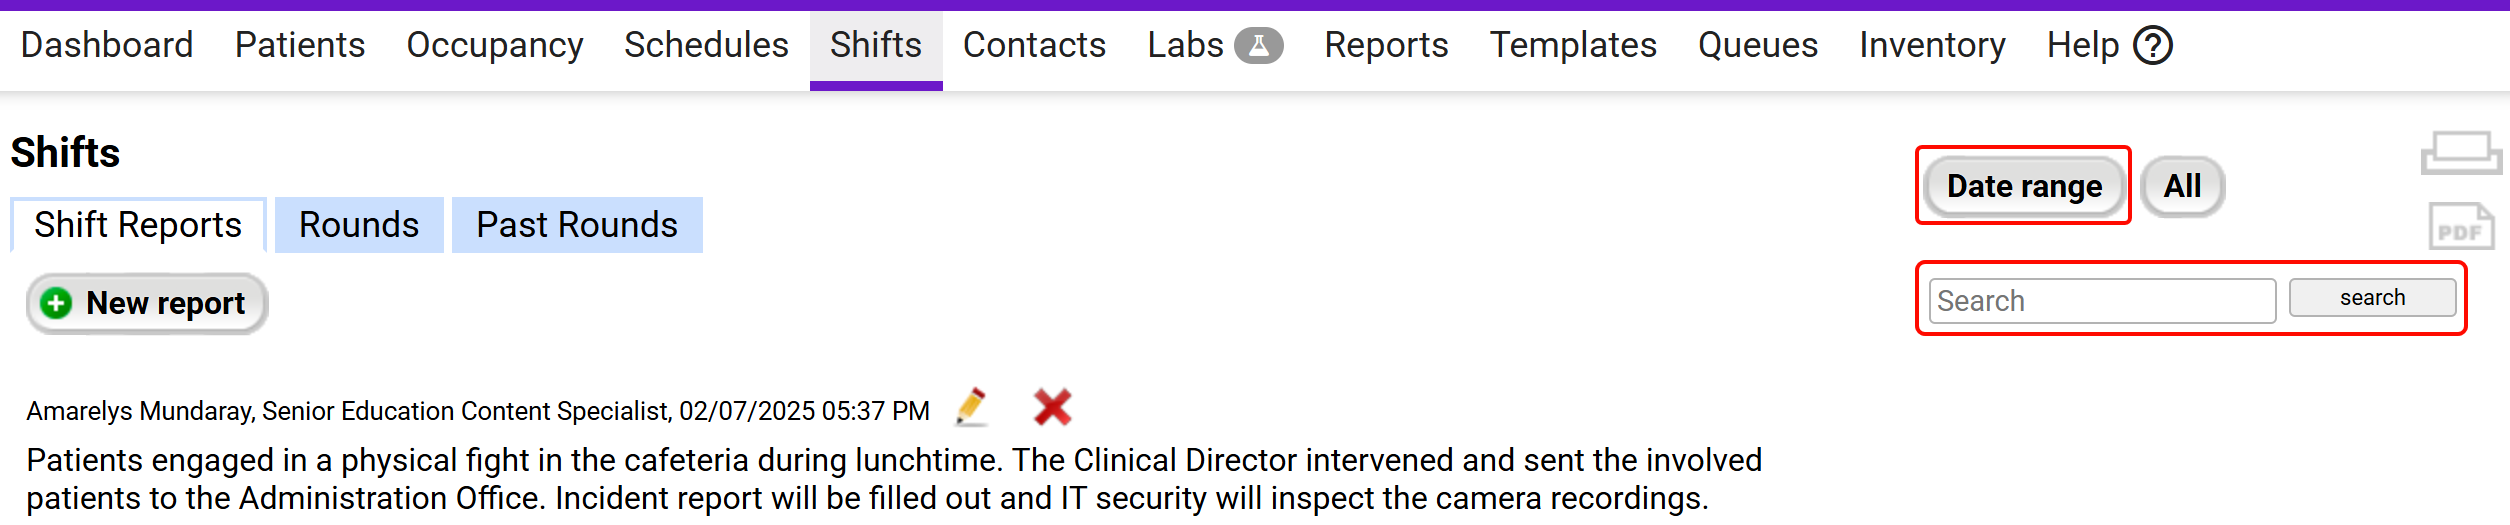Click the printer icon

coord(2460,154)
